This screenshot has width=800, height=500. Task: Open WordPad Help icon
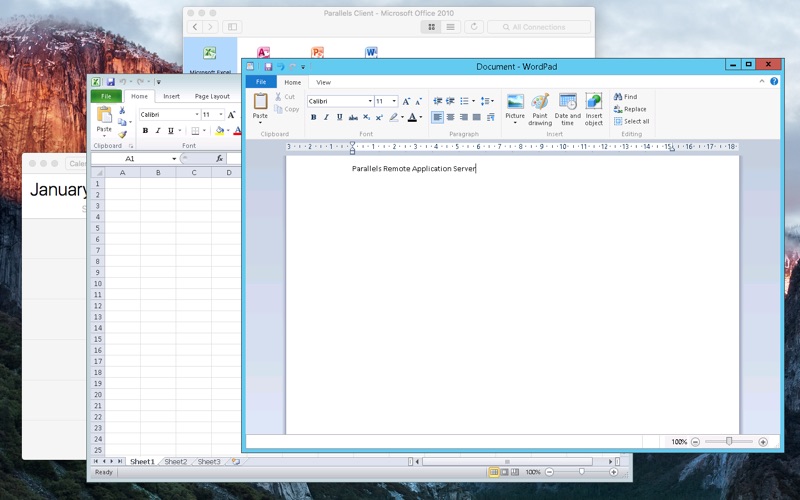(x=774, y=82)
